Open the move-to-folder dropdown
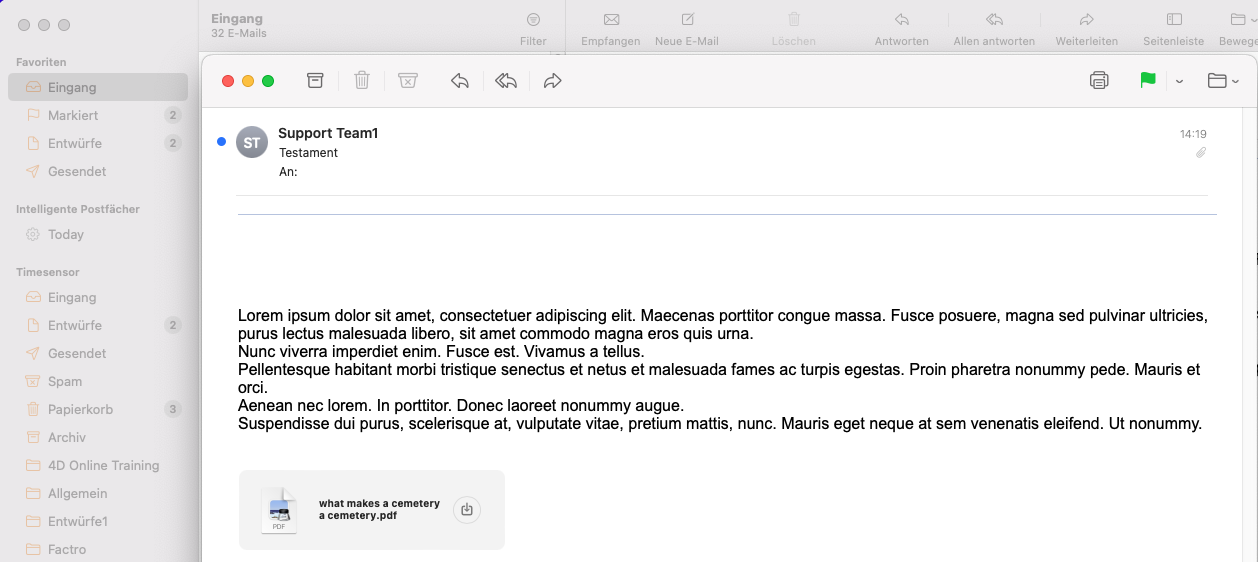 coord(1223,81)
